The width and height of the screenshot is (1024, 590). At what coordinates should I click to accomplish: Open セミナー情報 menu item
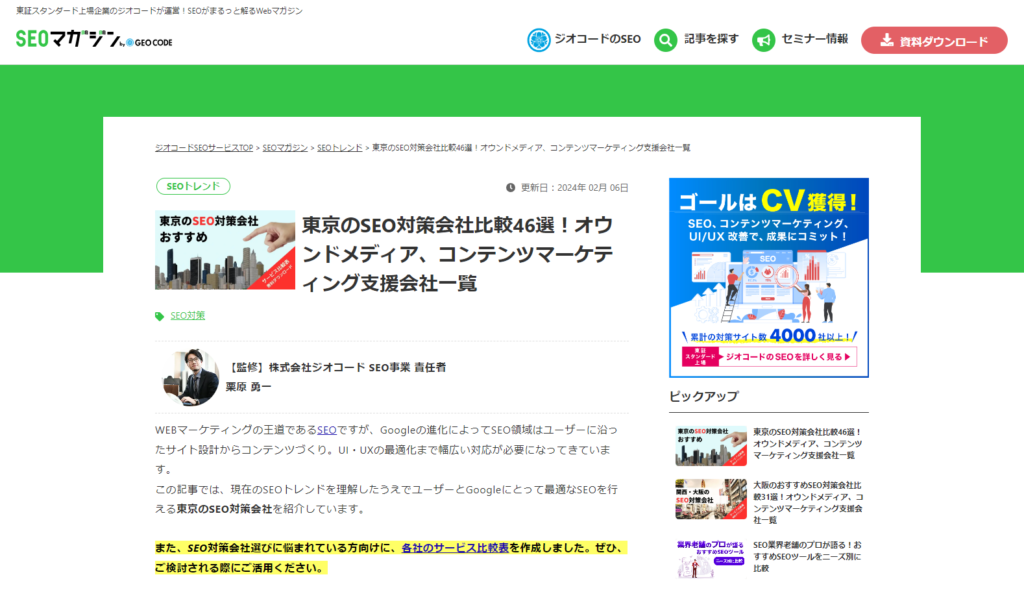coord(814,39)
